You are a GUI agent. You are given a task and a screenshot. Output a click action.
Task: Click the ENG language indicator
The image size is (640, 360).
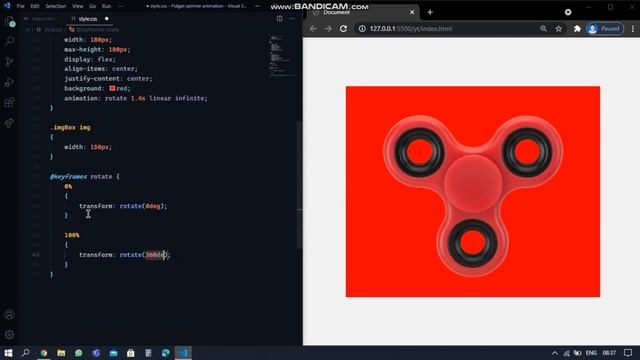click(x=591, y=353)
